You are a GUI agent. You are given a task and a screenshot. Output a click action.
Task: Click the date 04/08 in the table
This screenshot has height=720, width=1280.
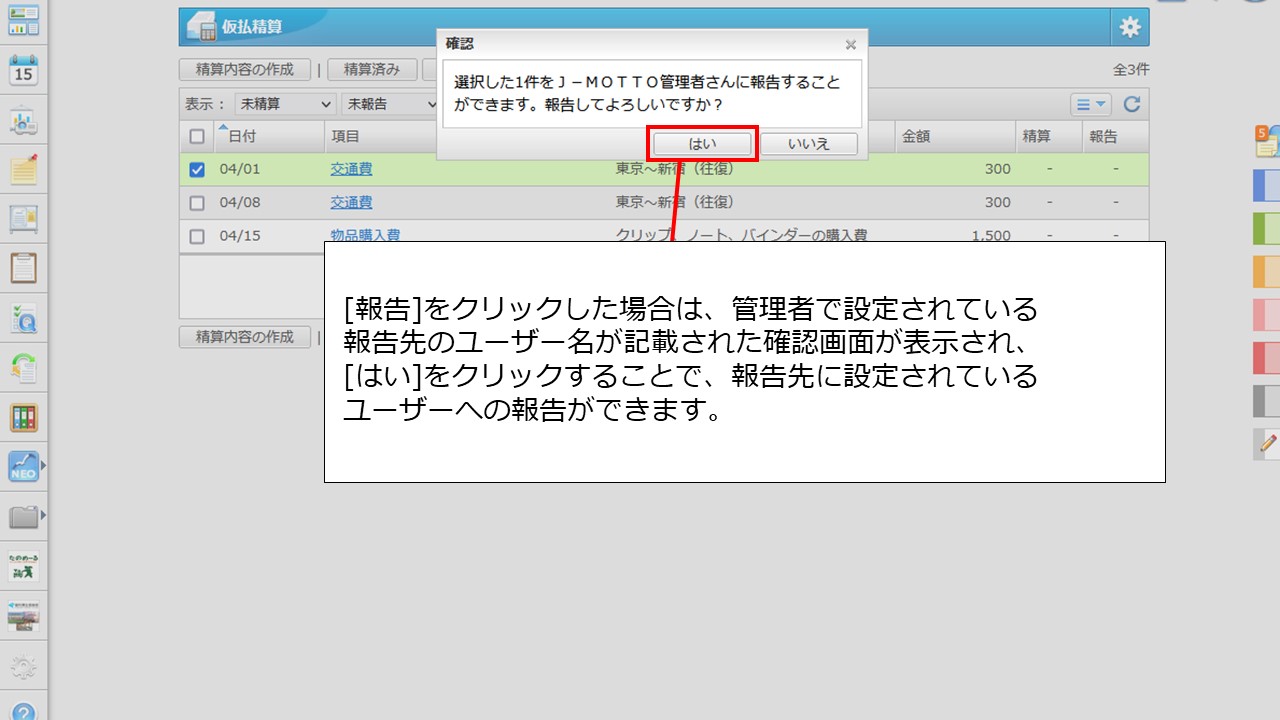tap(240, 203)
